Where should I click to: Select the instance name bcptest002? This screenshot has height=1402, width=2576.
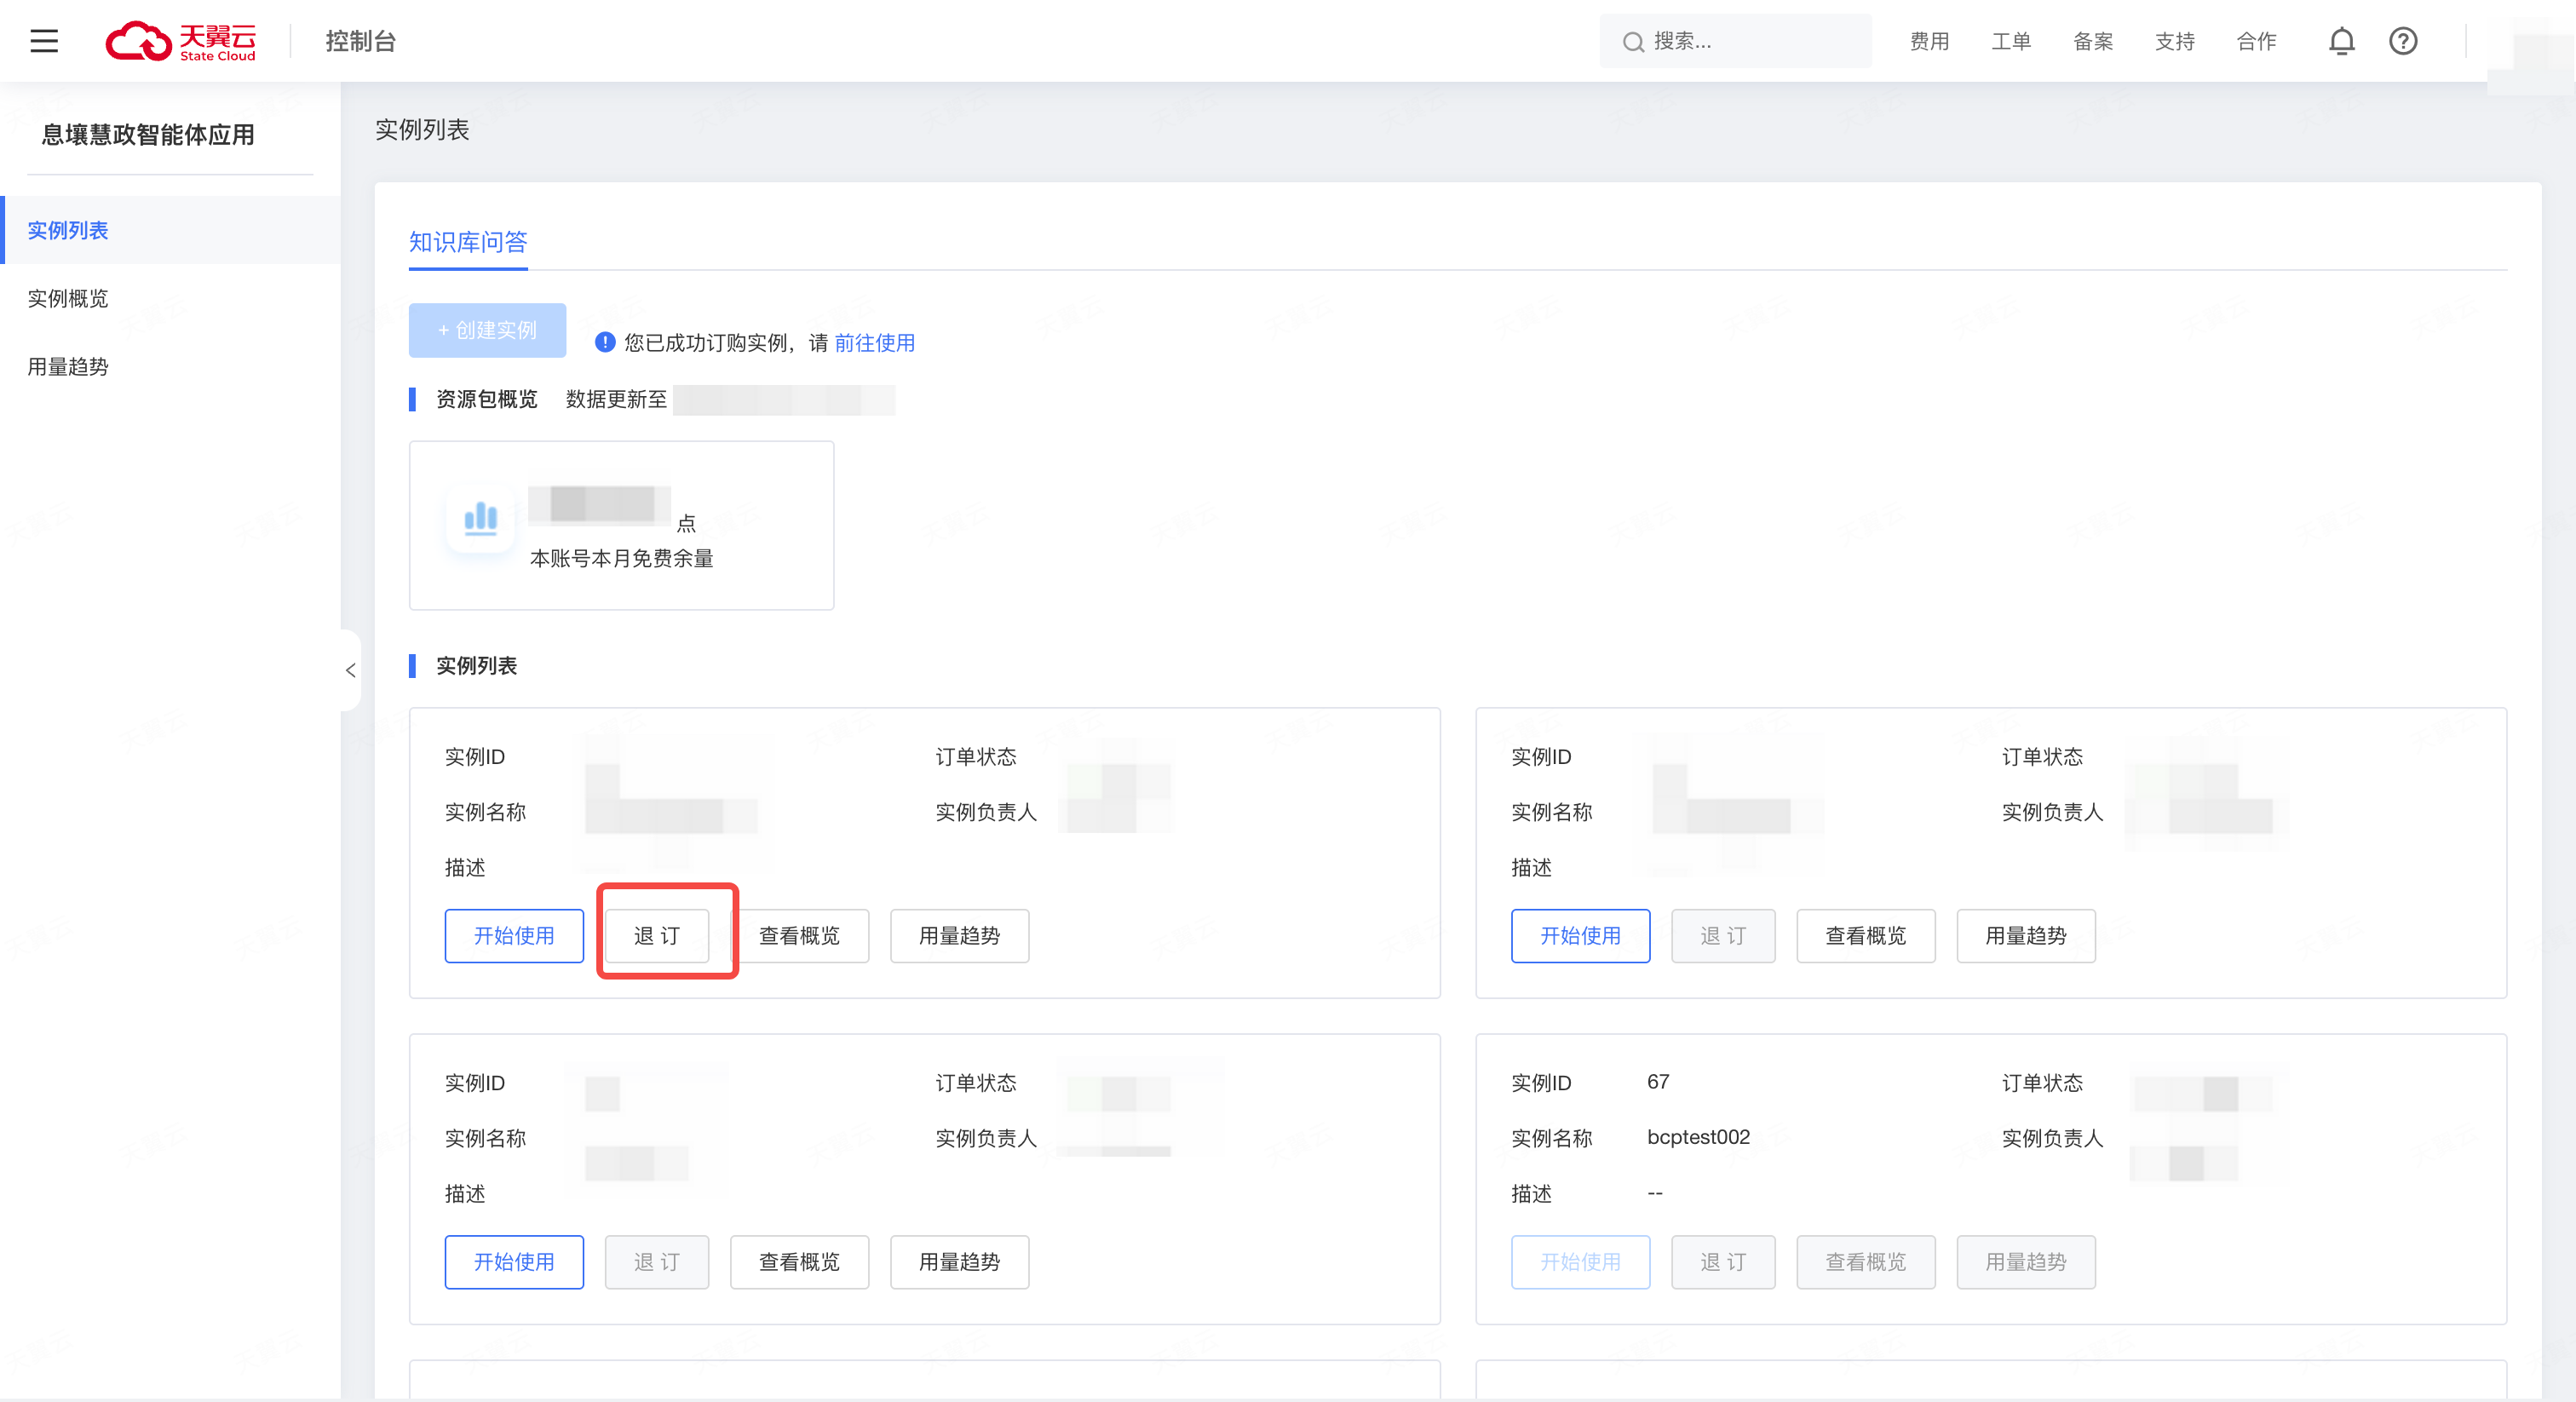click(1699, 1137)
